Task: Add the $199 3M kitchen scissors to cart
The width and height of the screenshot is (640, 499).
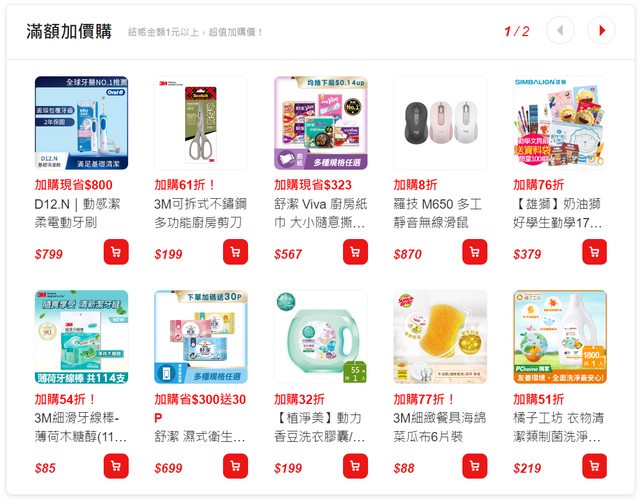Action: click(235, 252)
